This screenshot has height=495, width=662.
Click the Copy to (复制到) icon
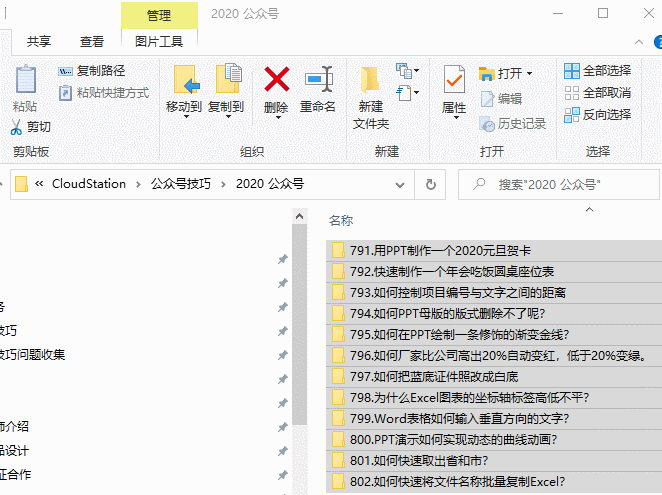(x=228, y=79)
